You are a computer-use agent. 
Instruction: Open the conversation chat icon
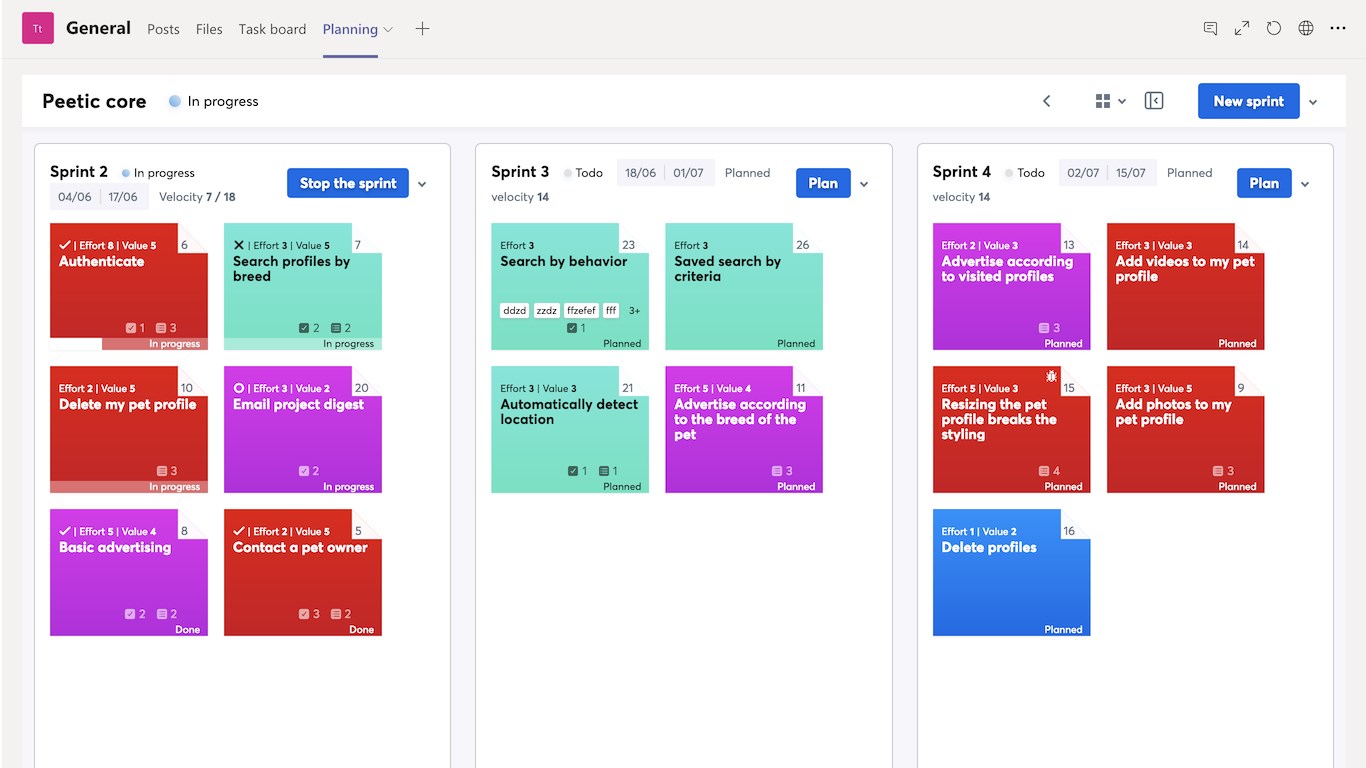pos(1210,29)
